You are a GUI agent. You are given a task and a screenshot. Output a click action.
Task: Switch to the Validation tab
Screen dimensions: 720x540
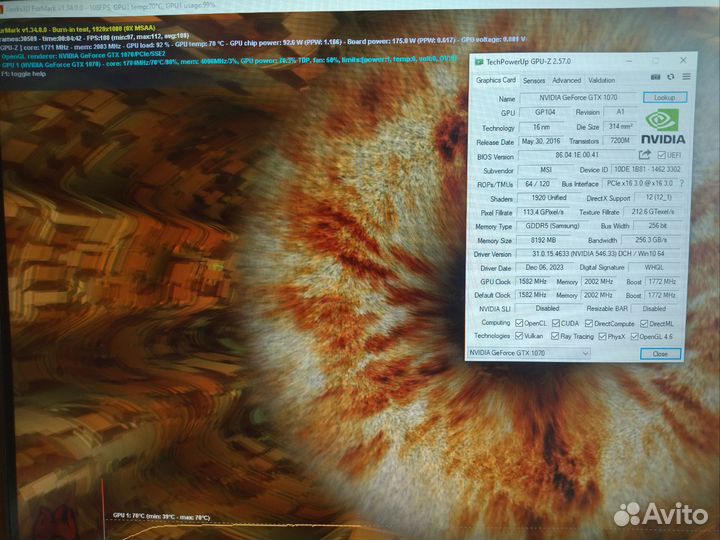(601, 80)
